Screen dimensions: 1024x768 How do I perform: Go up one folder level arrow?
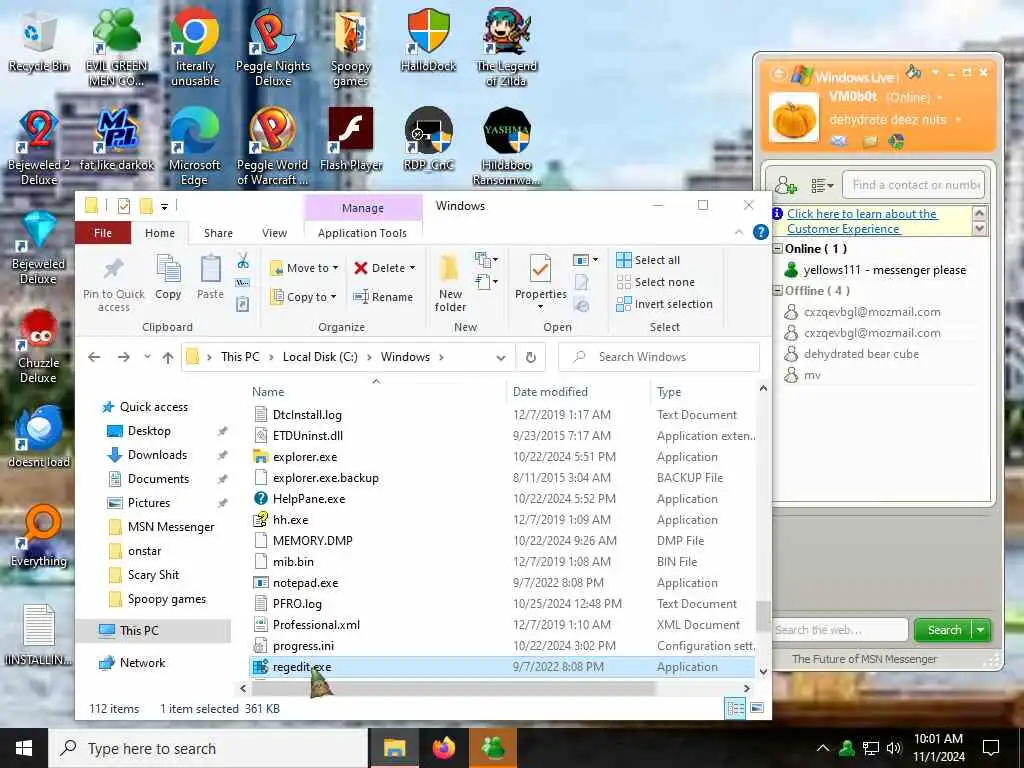[168, 357]
